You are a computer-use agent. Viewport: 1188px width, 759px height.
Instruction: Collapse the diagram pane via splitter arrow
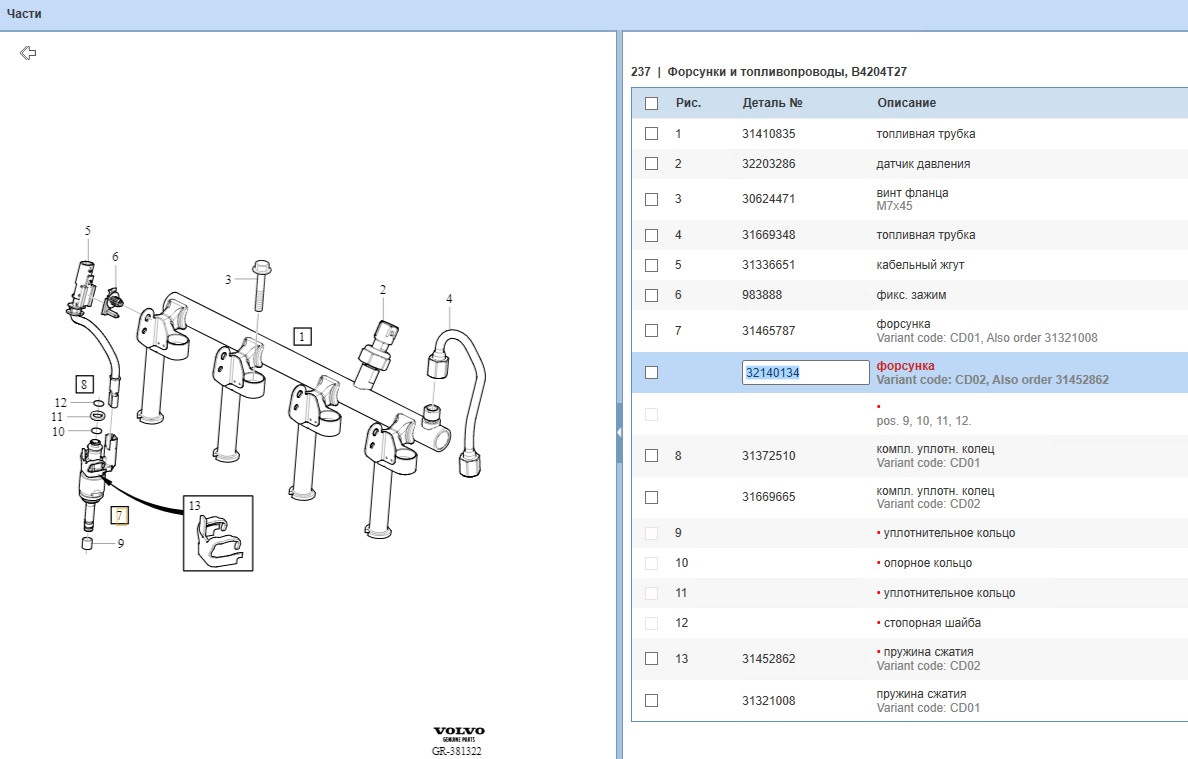(619, 433)
